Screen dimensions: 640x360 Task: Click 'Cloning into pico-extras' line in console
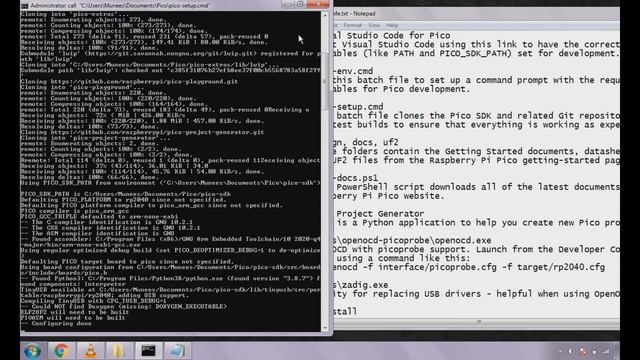75,14
